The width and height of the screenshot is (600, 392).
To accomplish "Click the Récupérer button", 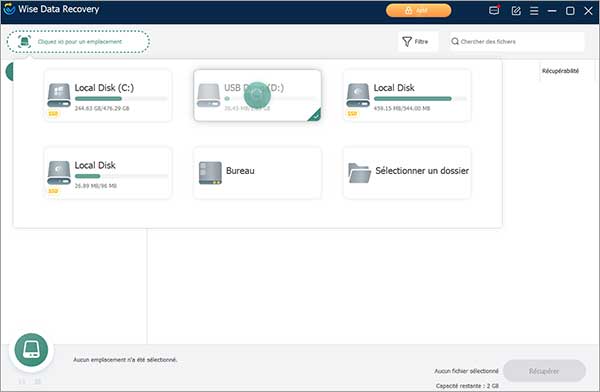I will (x=544, y=371).
